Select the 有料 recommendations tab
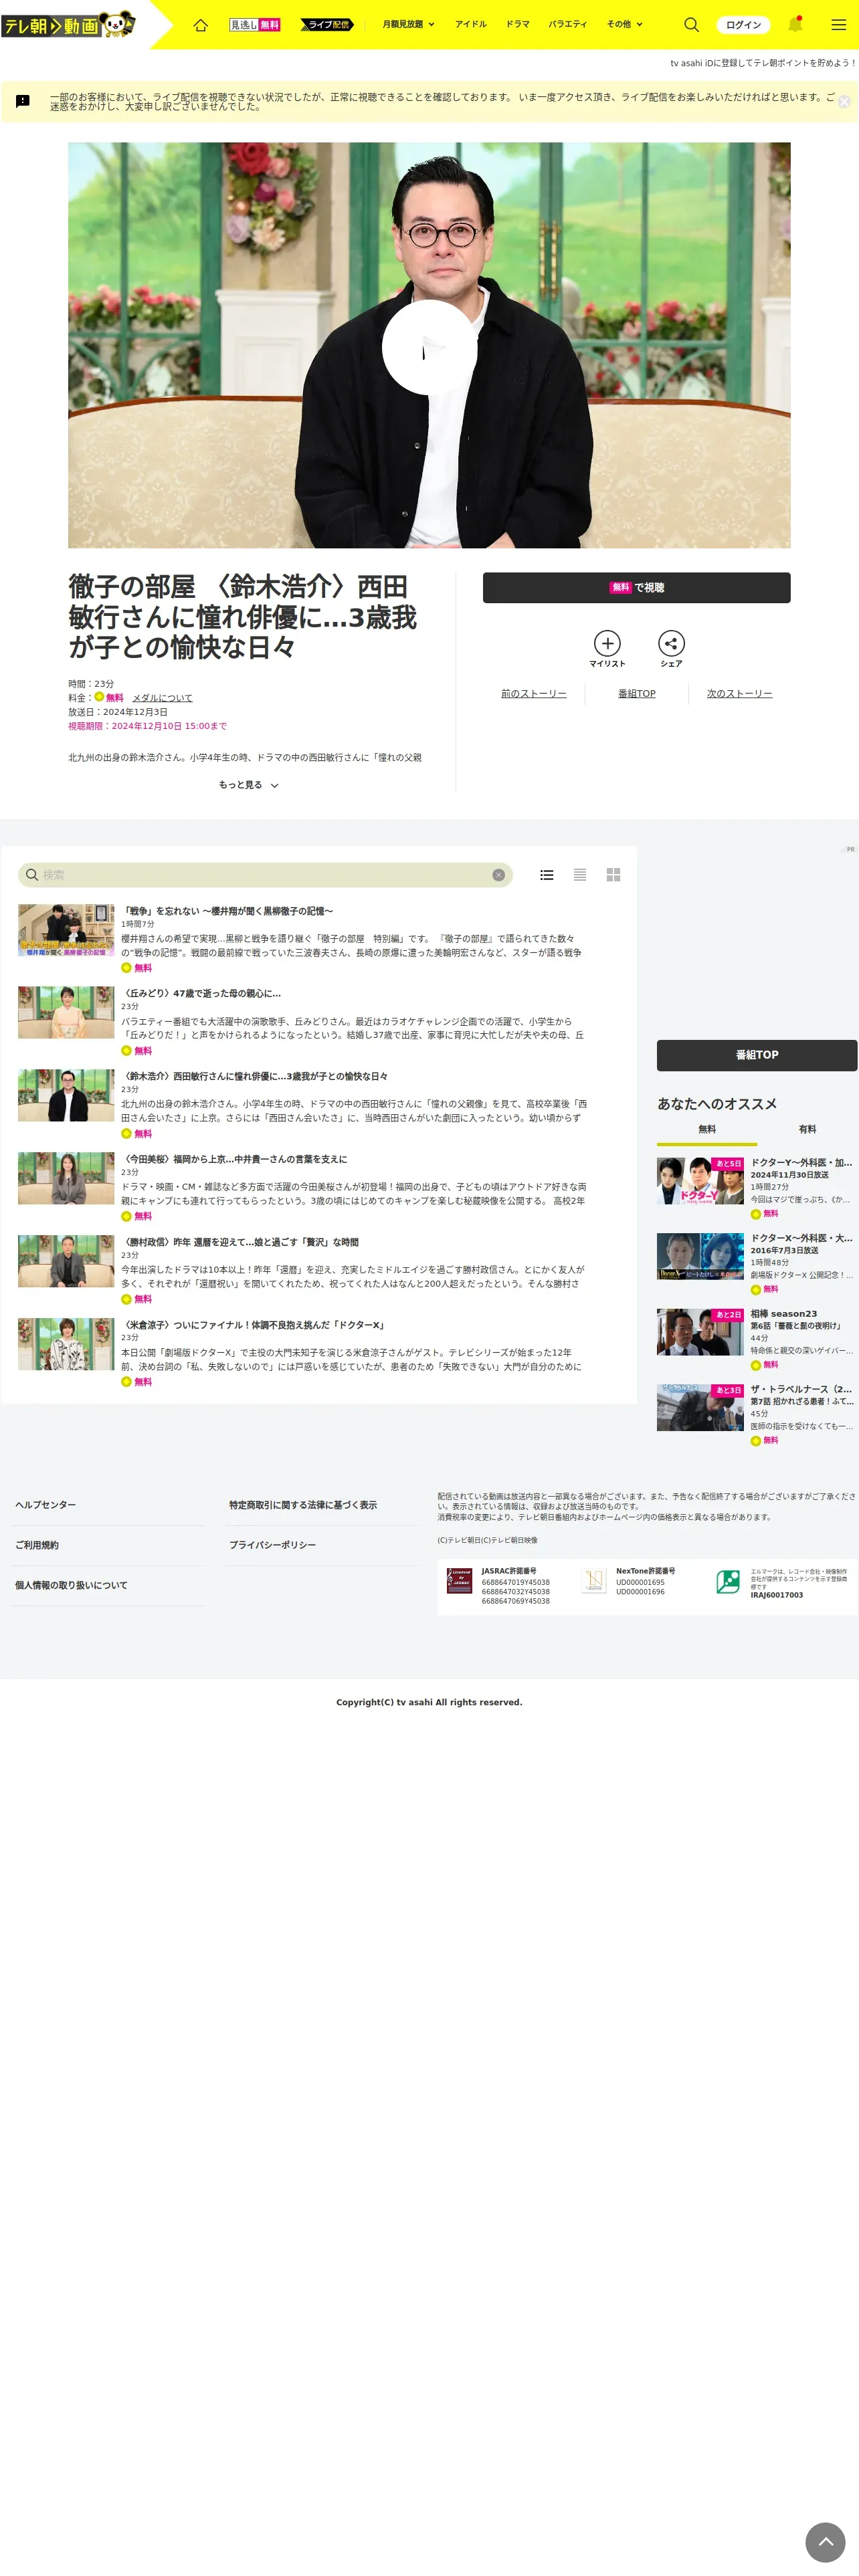 [x=807, y=1130]
